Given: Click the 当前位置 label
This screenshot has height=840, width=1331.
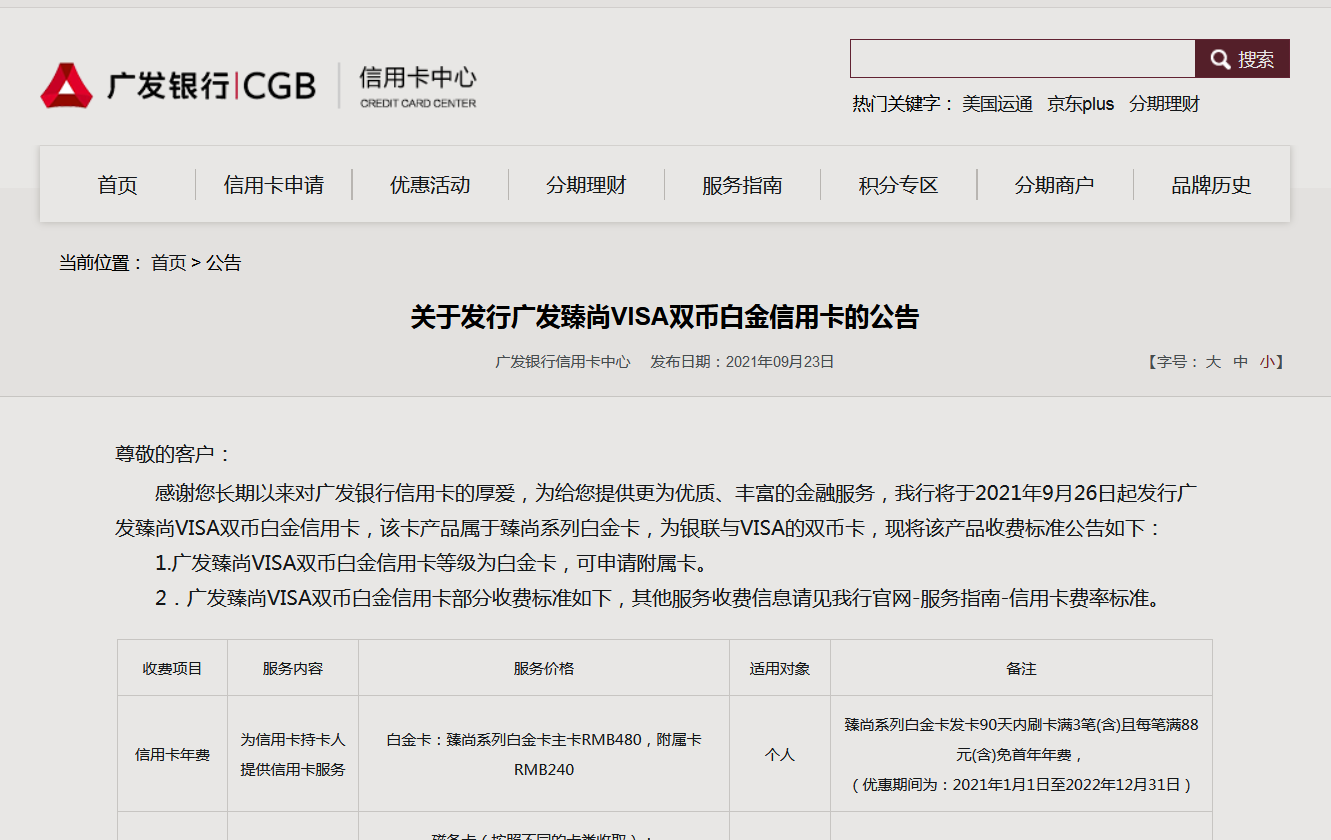Looking at the screenshot, I should pyautogui.click(x=101, y=263).
